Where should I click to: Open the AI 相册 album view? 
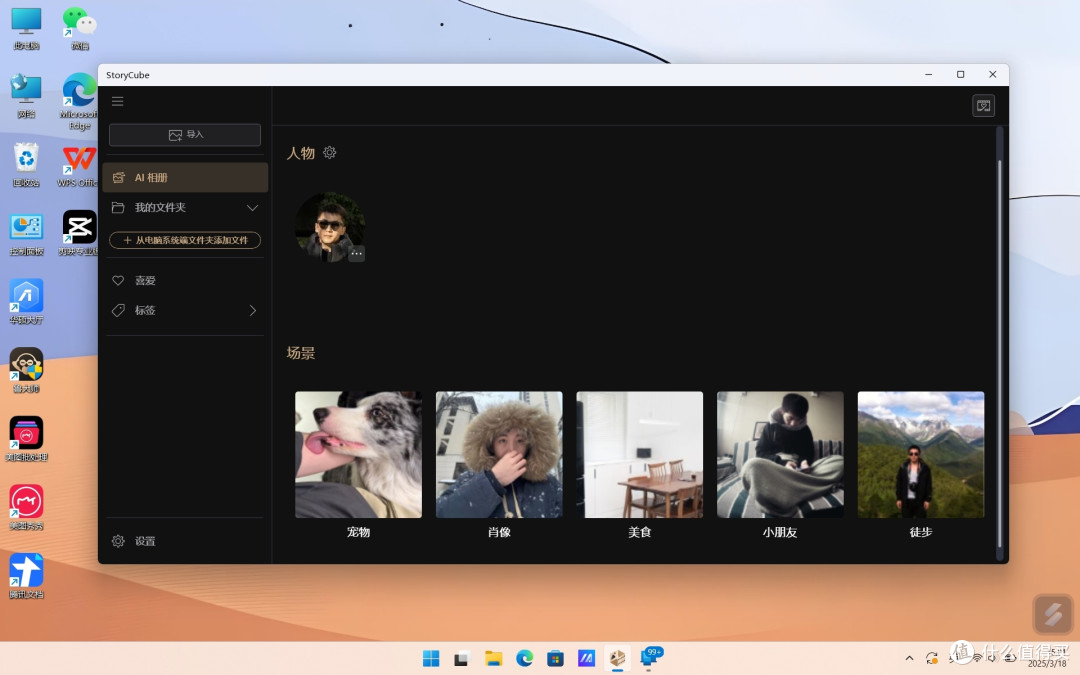185,178
